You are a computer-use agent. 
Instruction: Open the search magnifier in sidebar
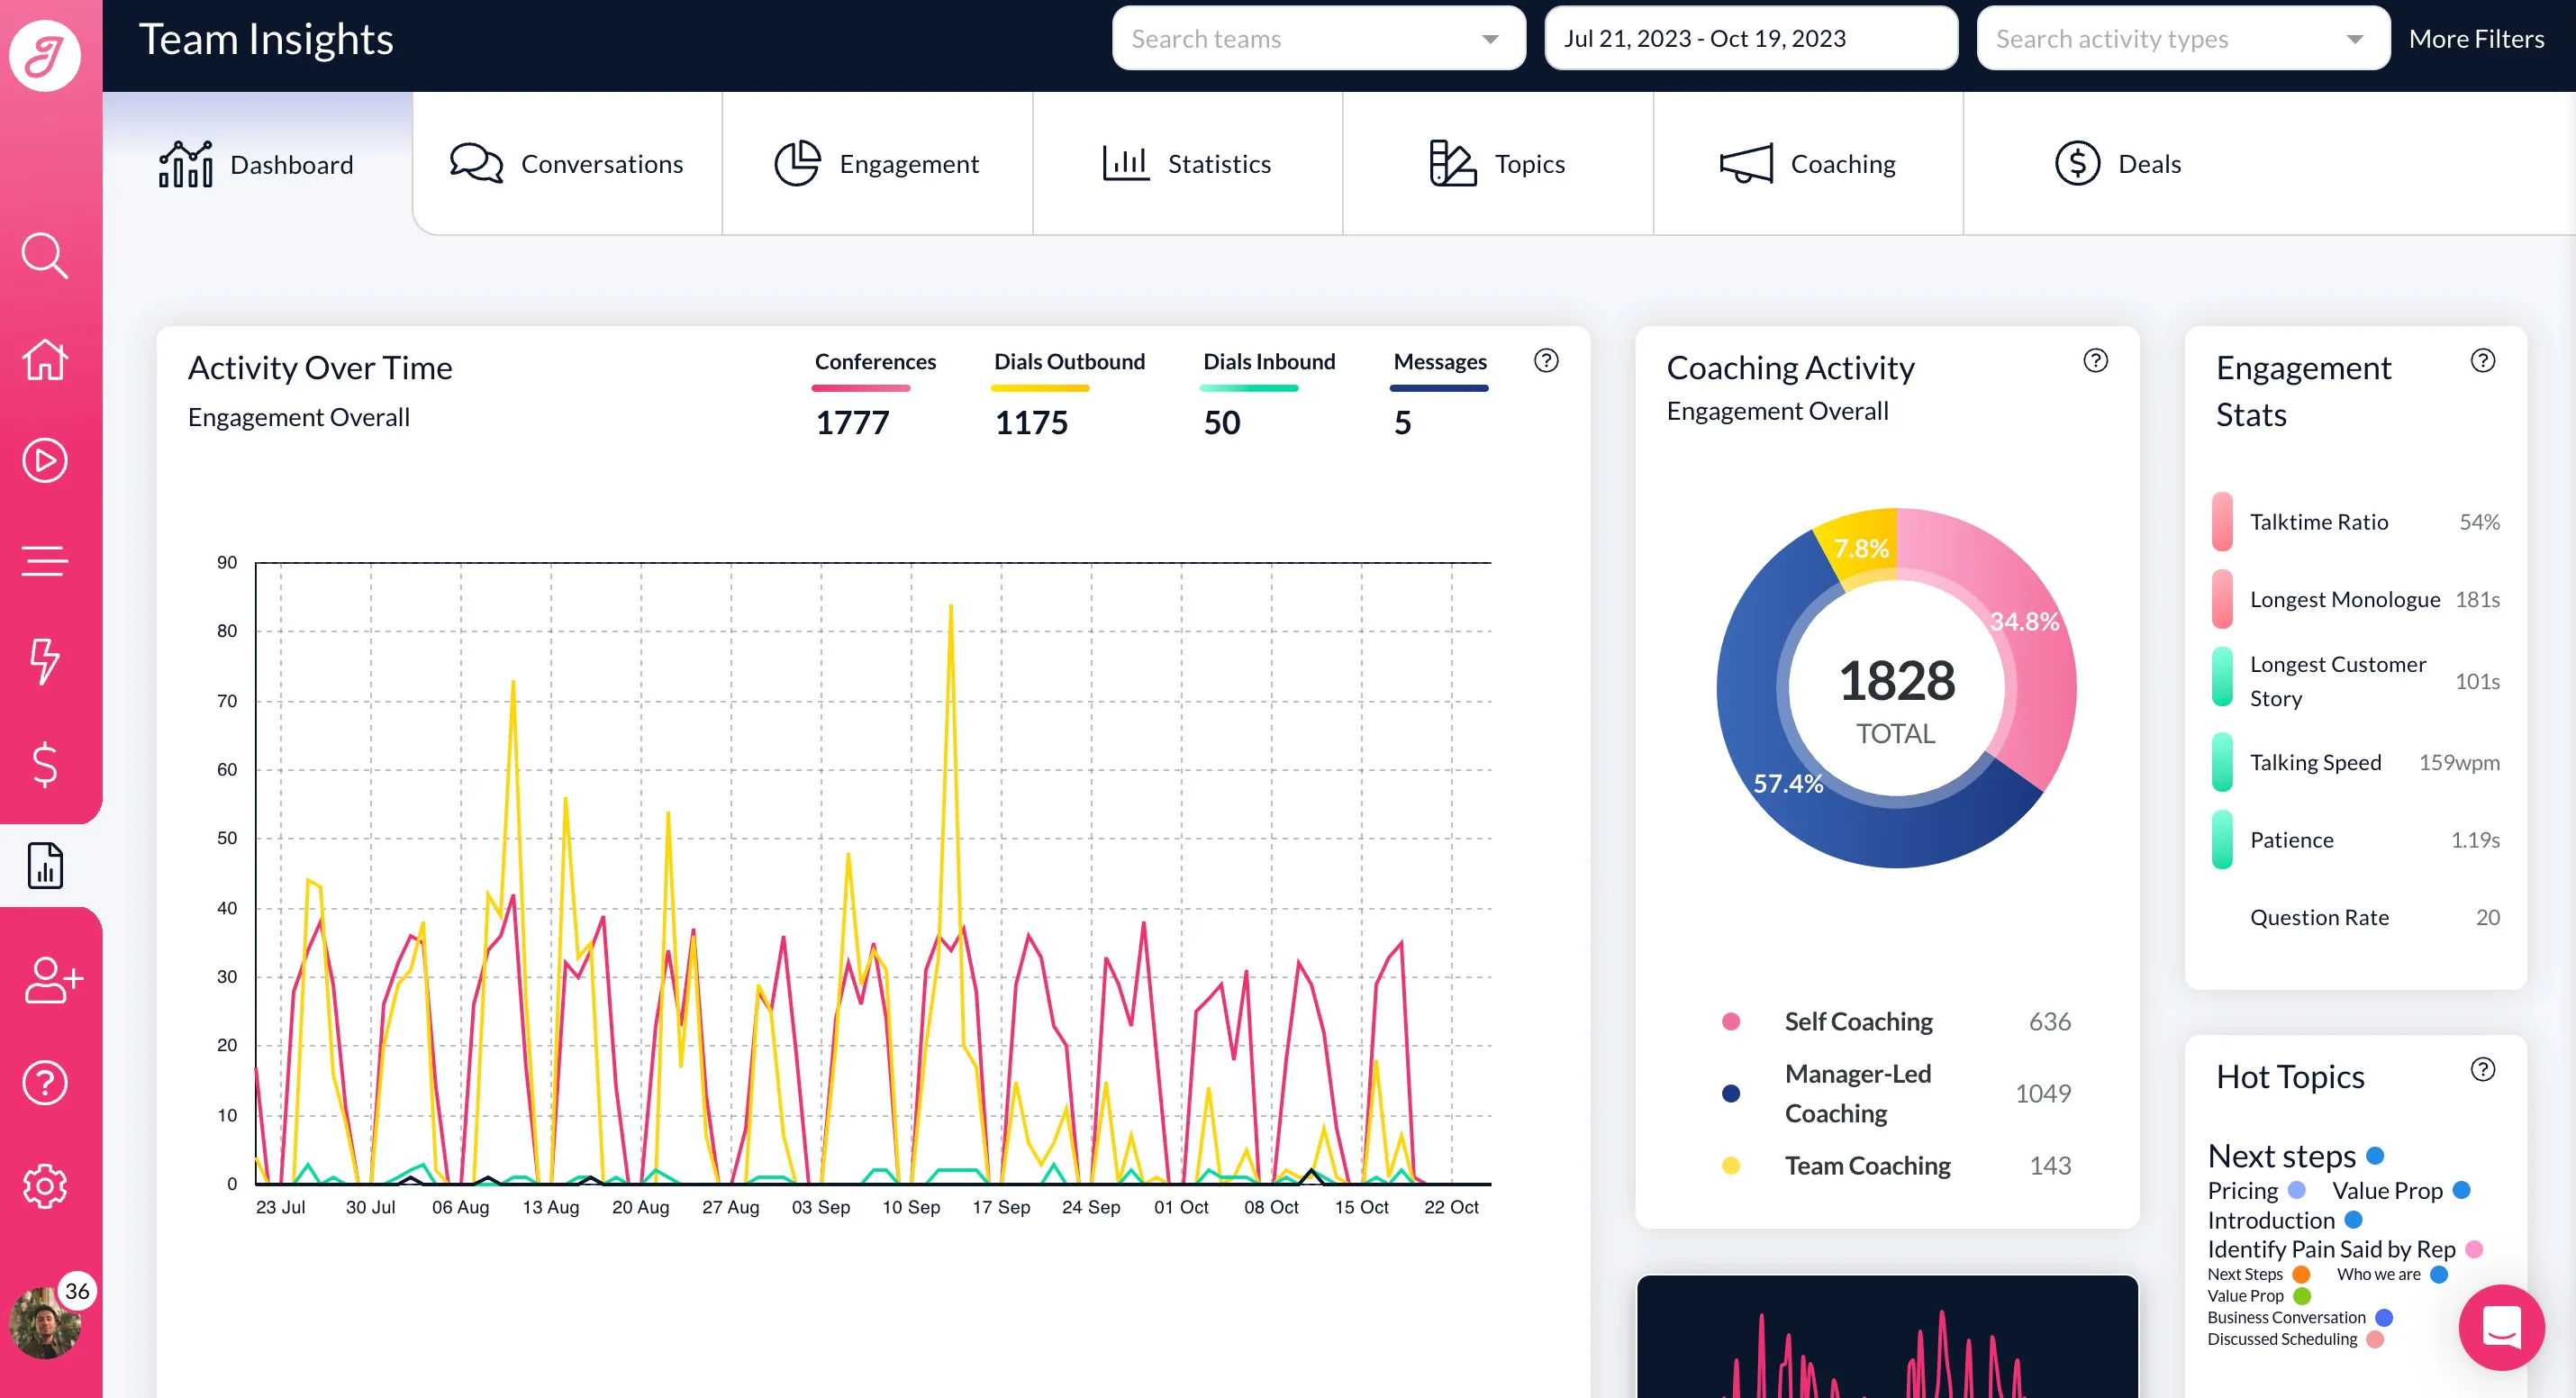[x=45, y=256]
